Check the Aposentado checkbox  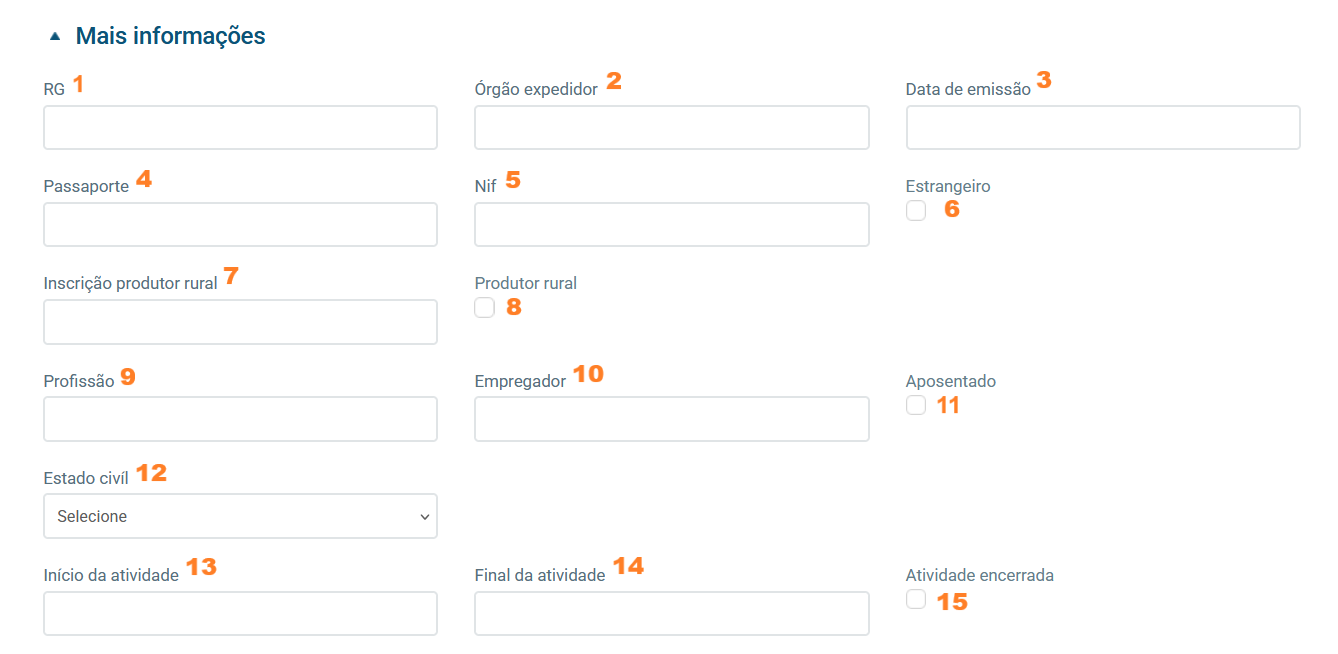point(916,405)
